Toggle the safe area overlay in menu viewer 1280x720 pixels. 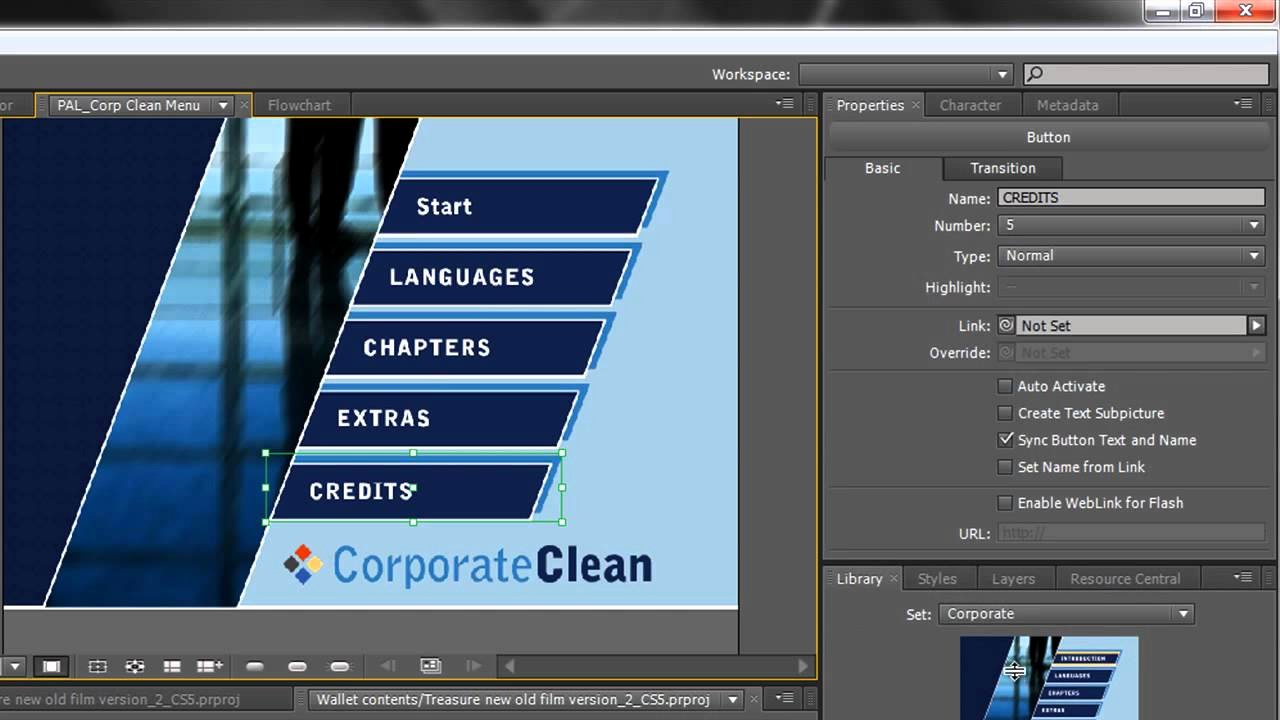click(51, 666)
